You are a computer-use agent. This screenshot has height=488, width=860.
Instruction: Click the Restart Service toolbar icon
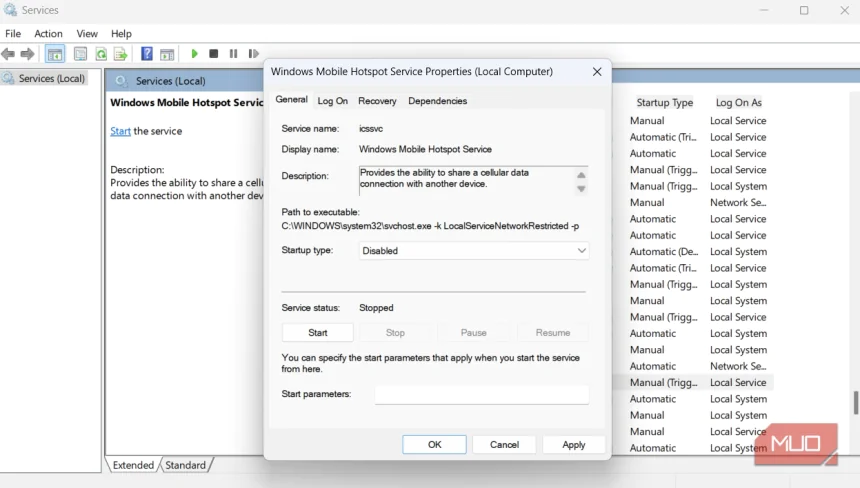tap(253, 54)
